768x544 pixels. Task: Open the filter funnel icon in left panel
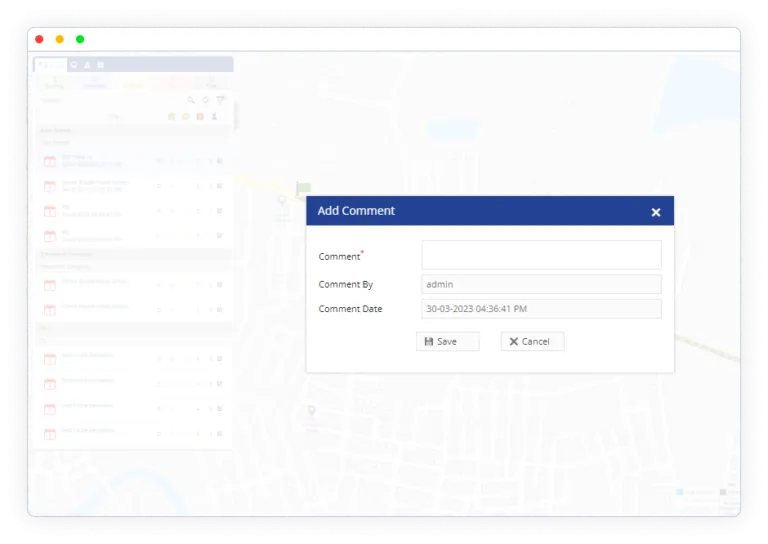pos(220,100)
